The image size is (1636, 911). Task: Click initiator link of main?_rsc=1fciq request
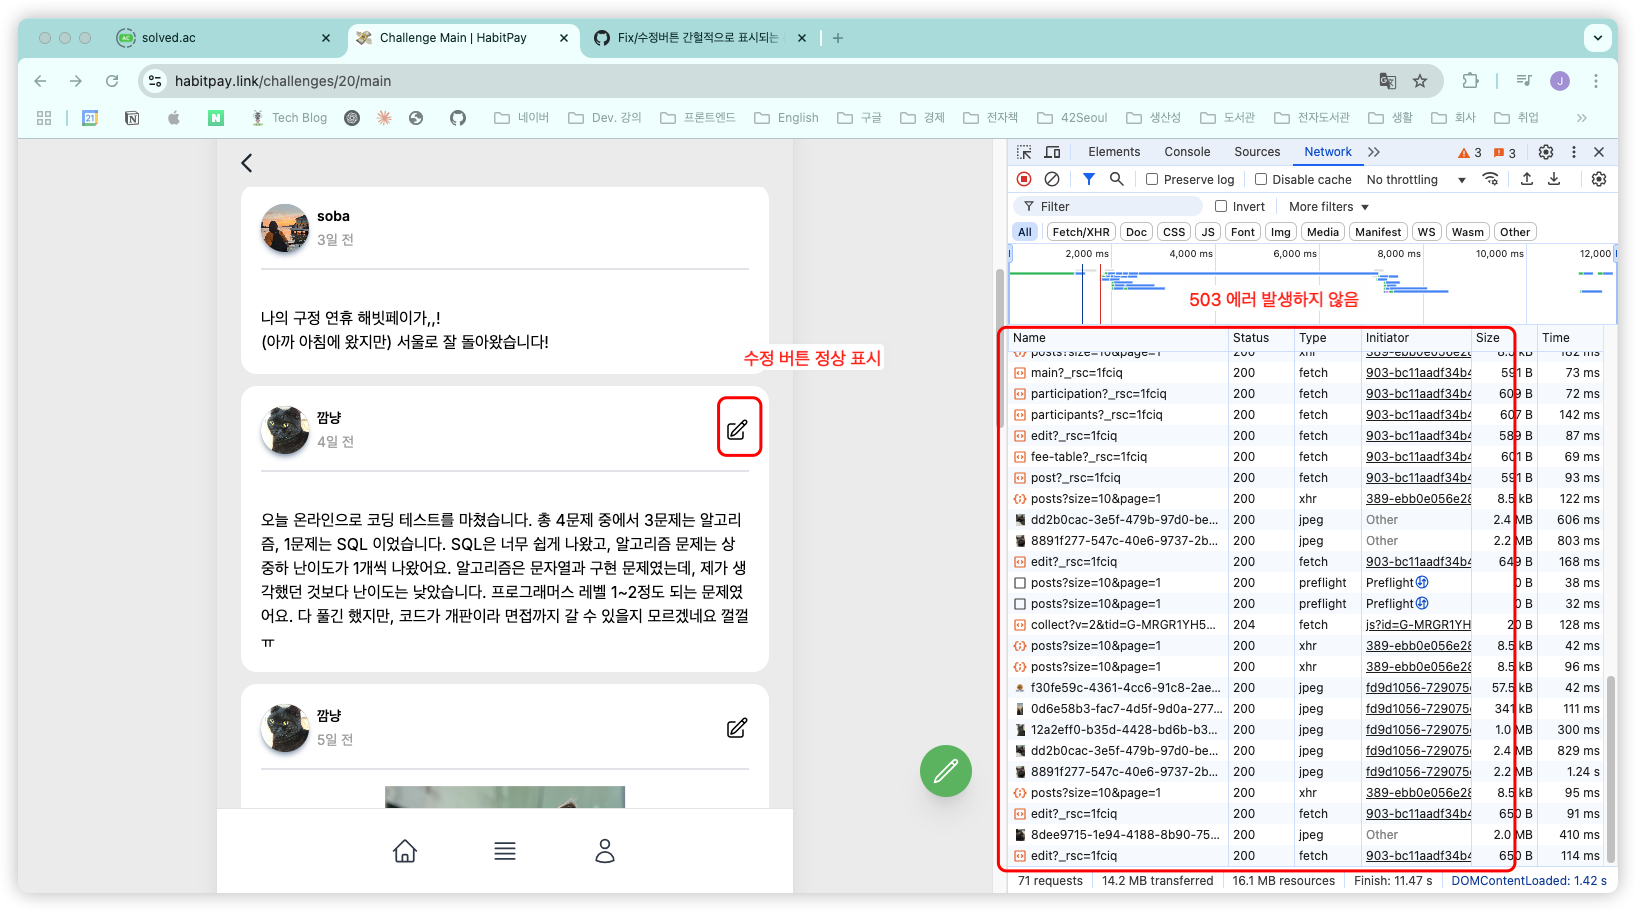coord(1418,373)
